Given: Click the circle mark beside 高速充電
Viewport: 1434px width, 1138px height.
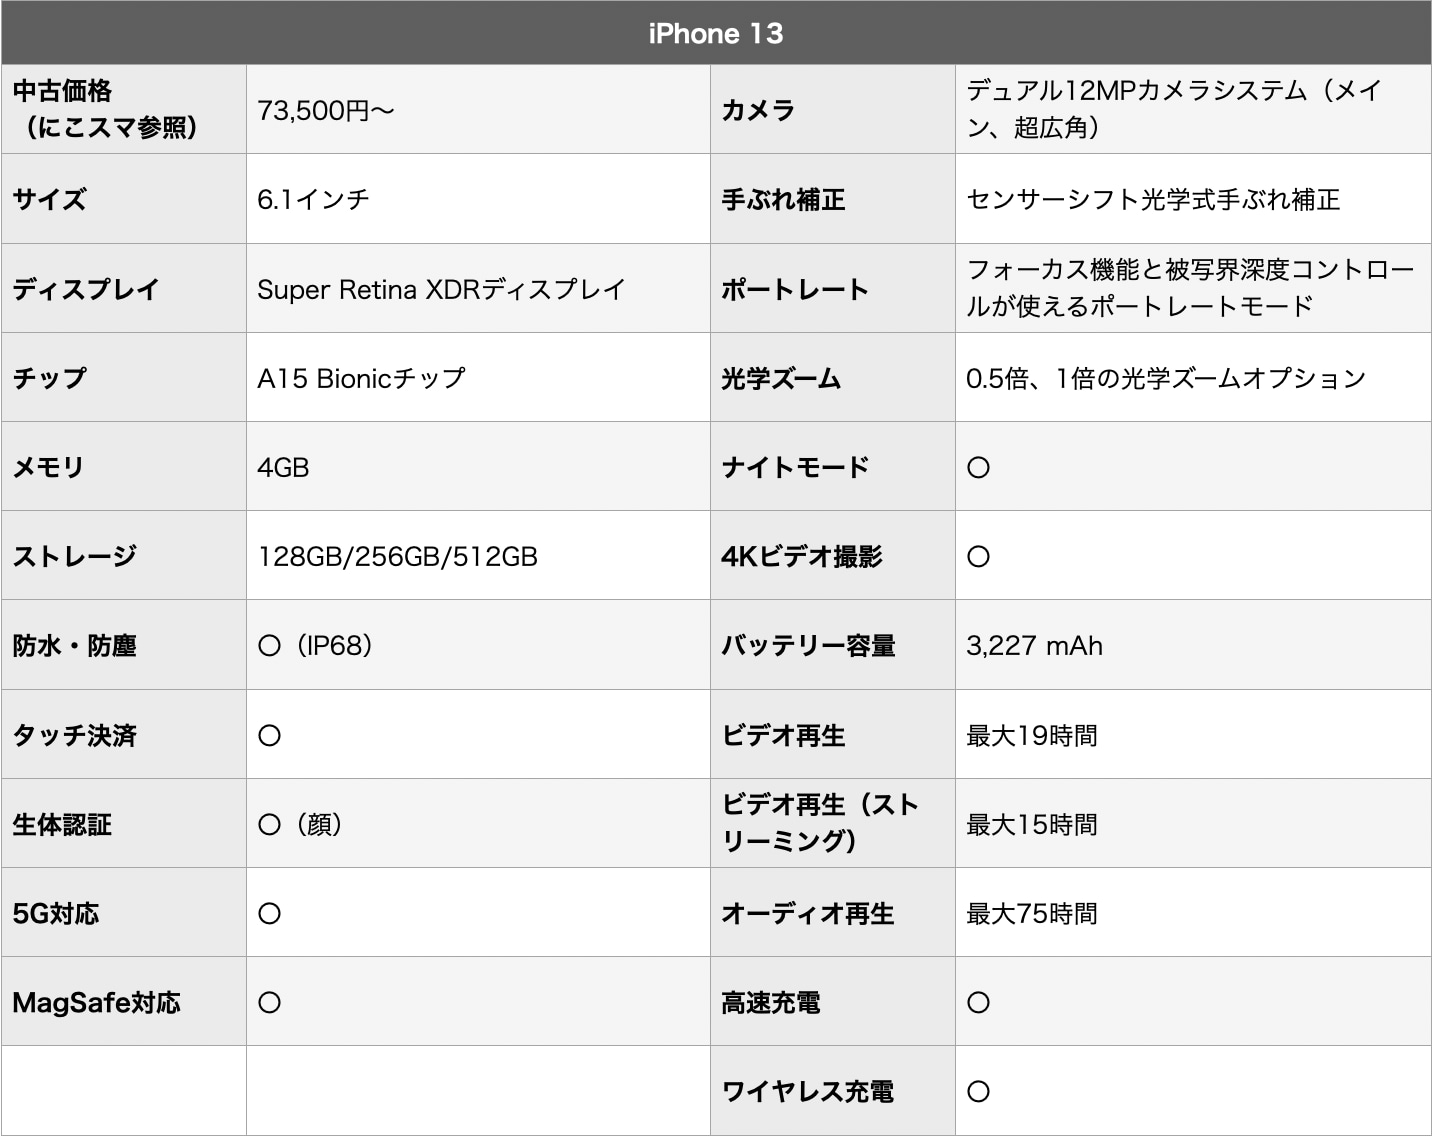Looking at the screenshot, I should 978,1002.
